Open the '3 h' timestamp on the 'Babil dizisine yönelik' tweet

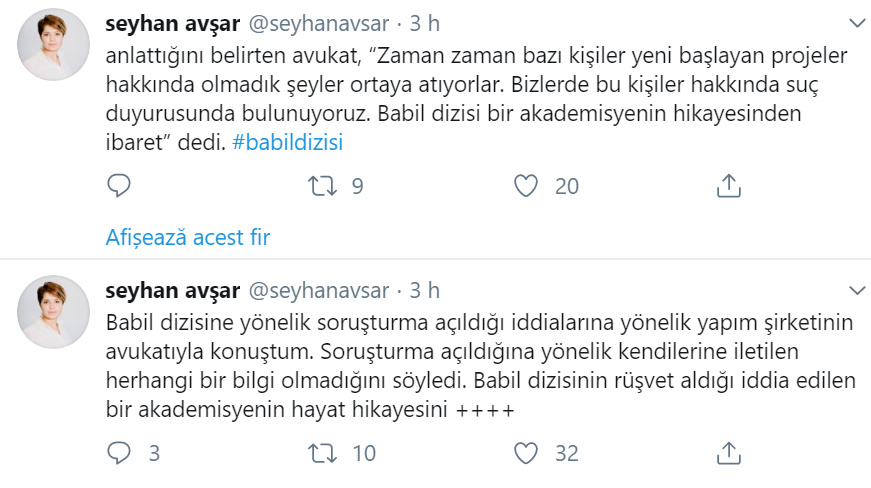(x=424, y=291)
